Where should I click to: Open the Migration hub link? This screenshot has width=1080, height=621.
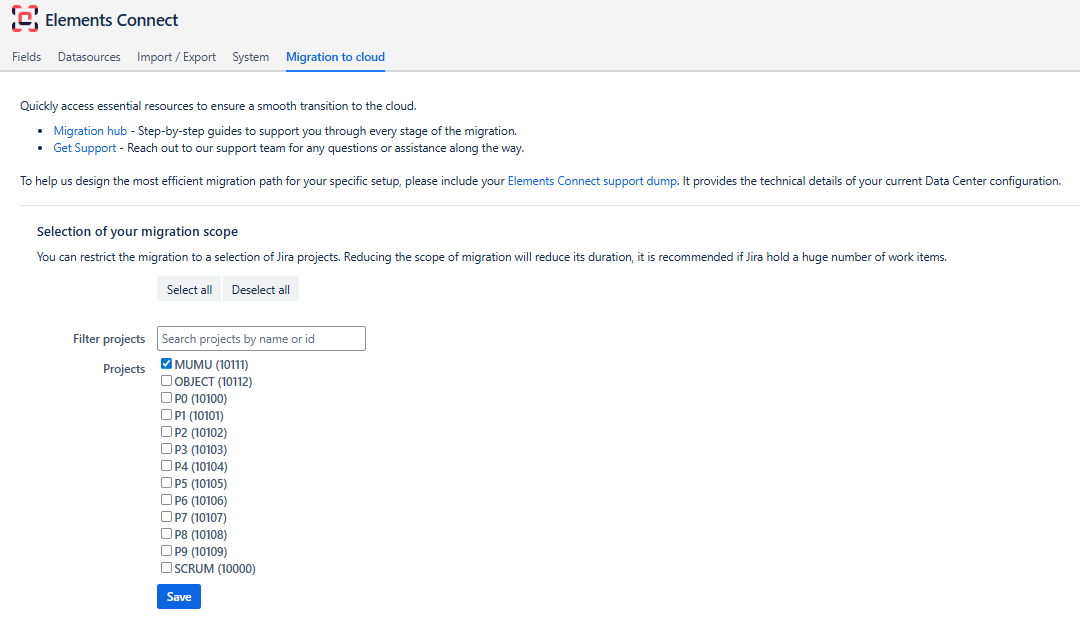[x=90, y=131]
